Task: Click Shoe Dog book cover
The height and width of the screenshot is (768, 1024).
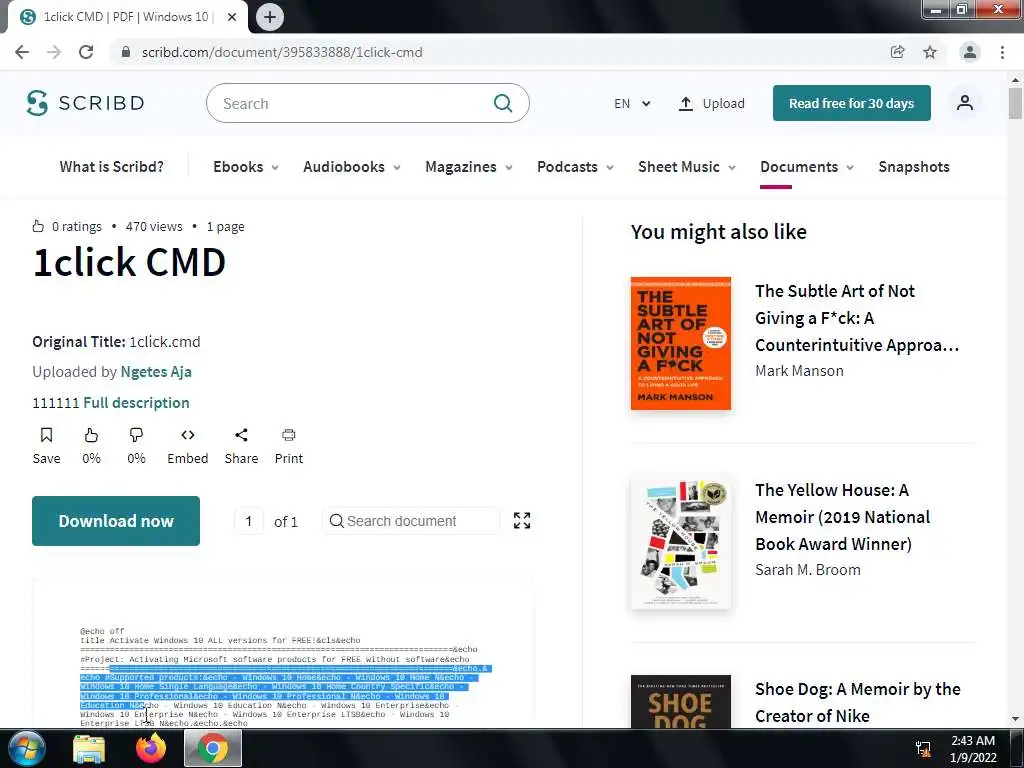Action: coord(680,701)
